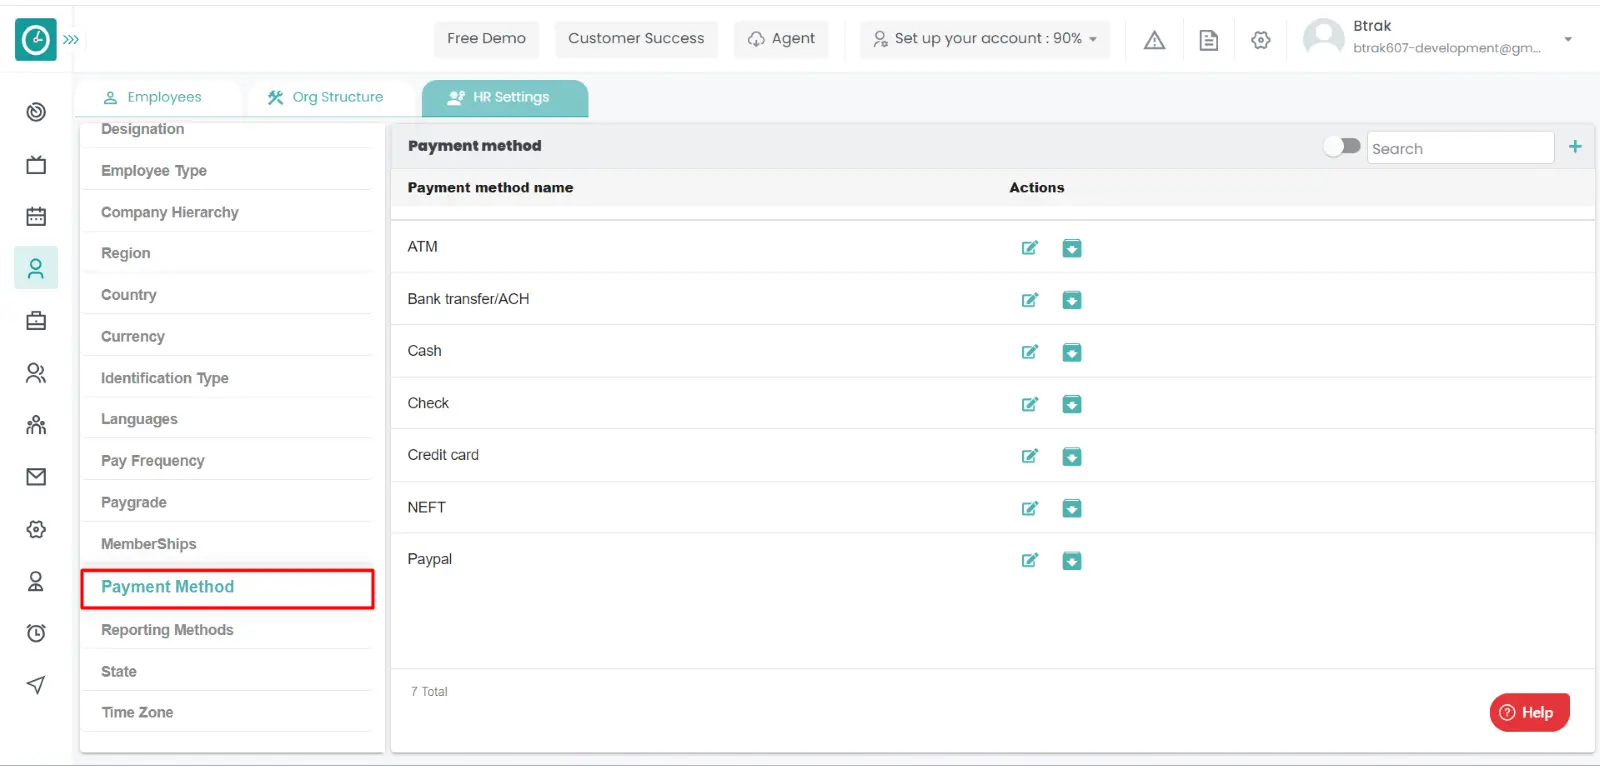Toggle the archived payment methods switch

coord(1342,146)
